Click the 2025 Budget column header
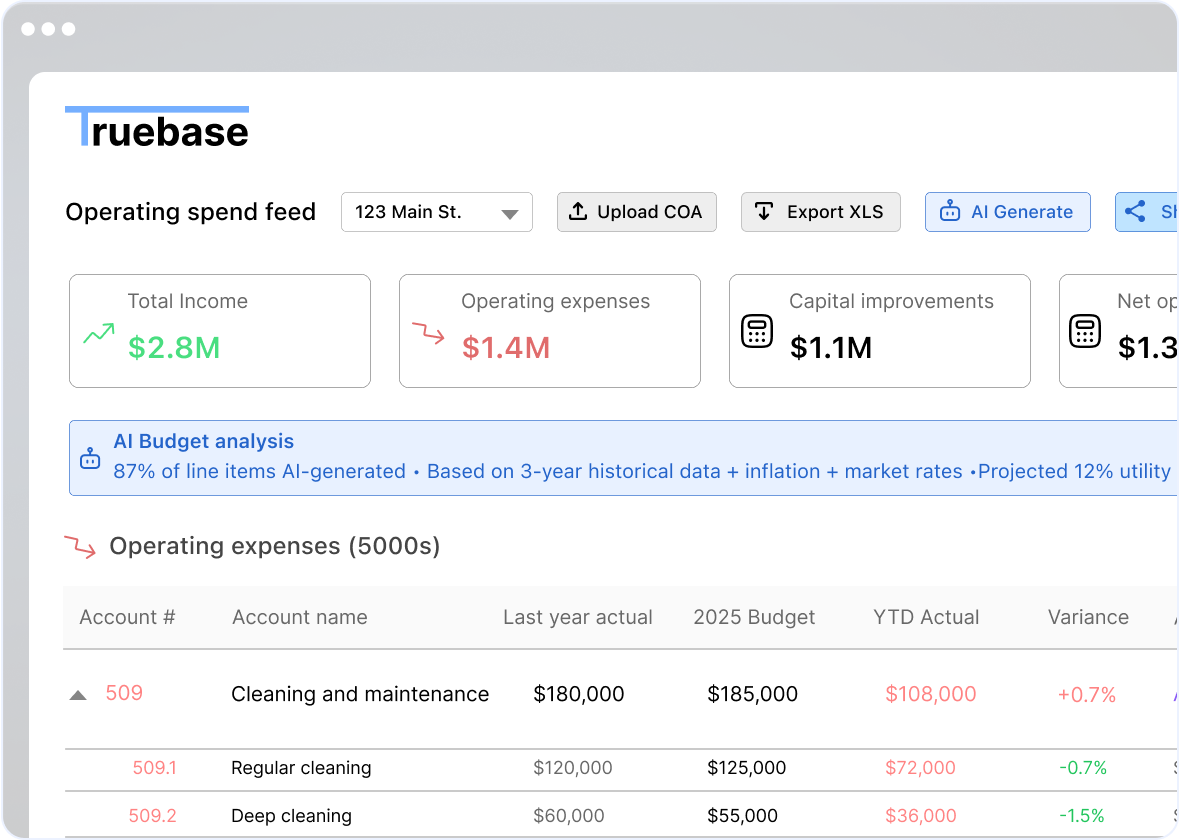The image size is (1180, 840). click(754, 617)
